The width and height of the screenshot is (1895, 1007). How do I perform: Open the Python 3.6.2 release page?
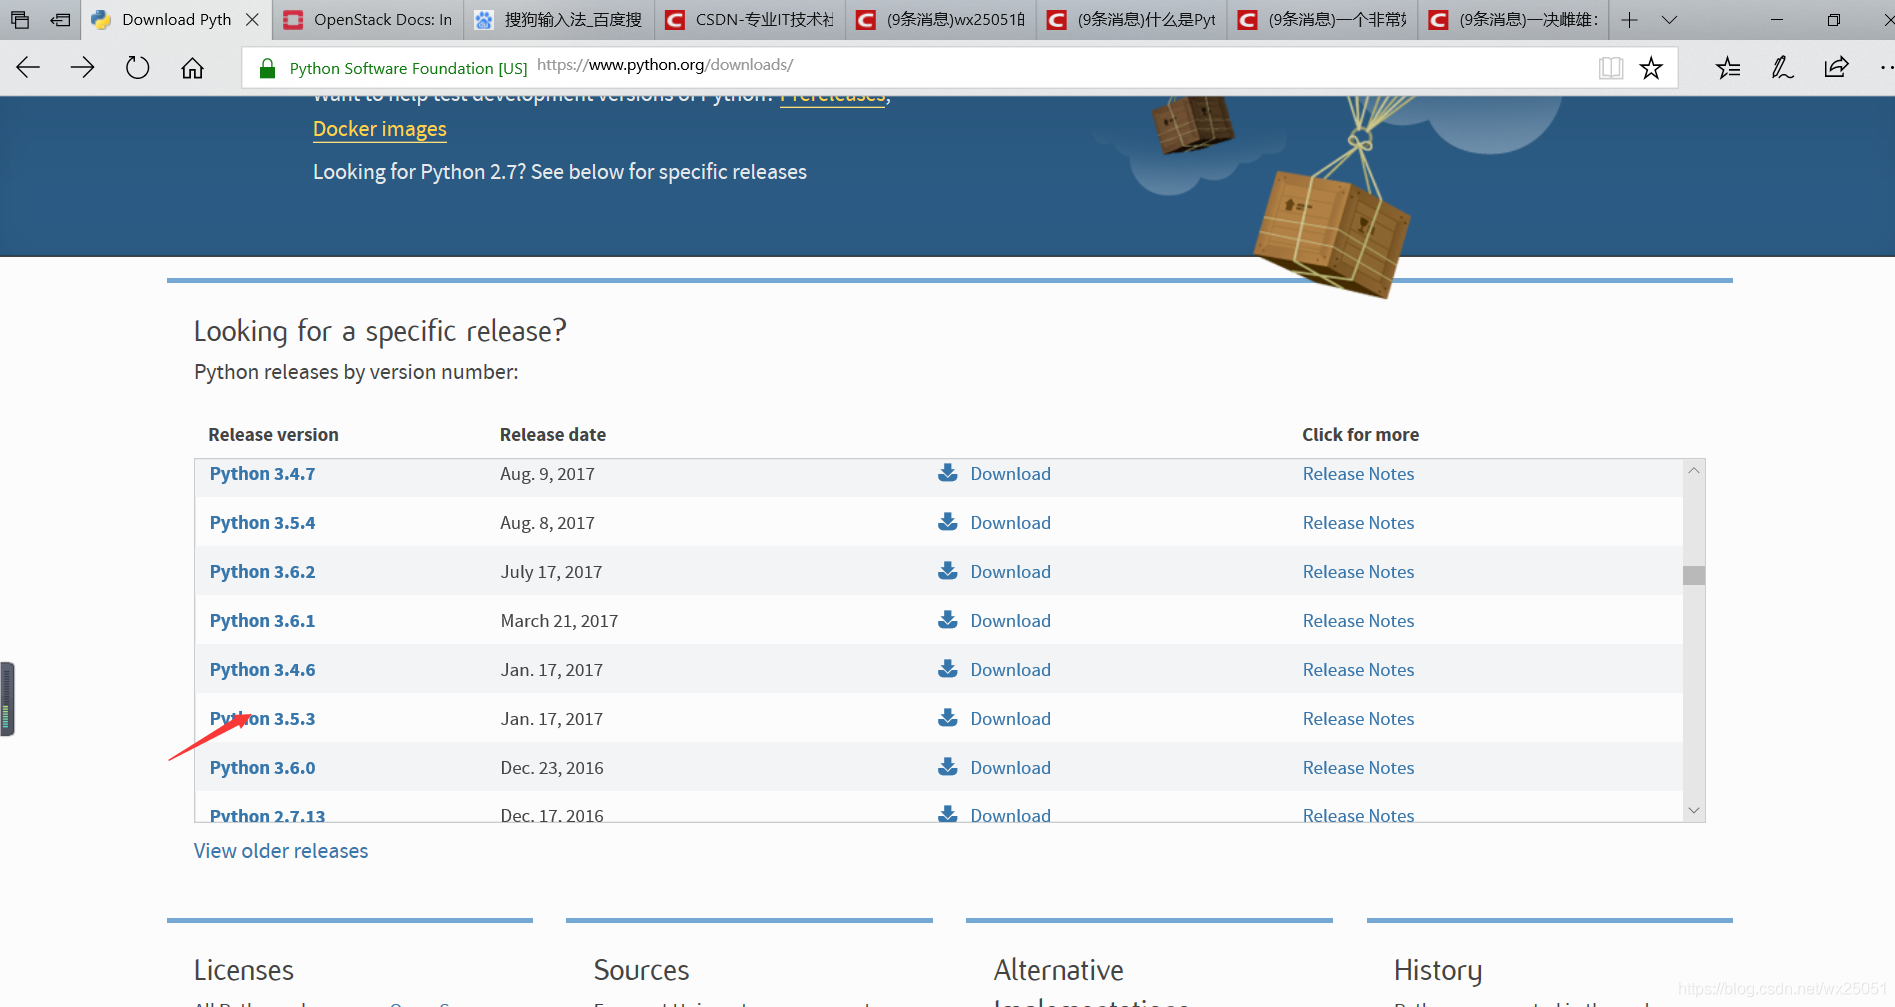pyautogui.click(x=262, y=572)
